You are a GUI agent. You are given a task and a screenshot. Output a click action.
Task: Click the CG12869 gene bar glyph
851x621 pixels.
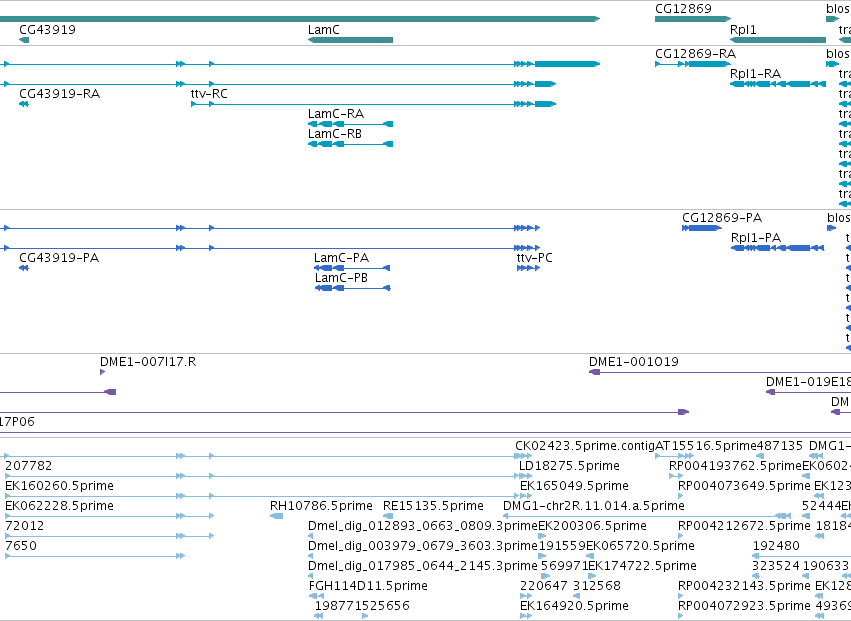tap(693, 19)
